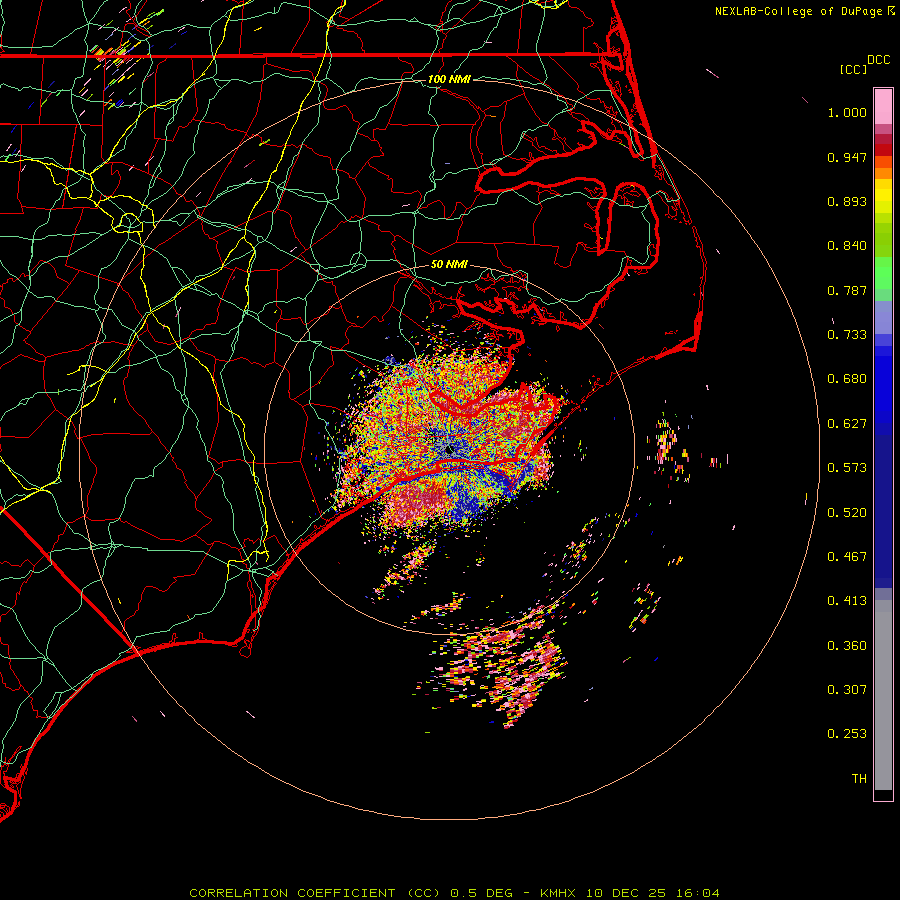
Task: Select the 0.307 legend value
Action: pos(847,690)
